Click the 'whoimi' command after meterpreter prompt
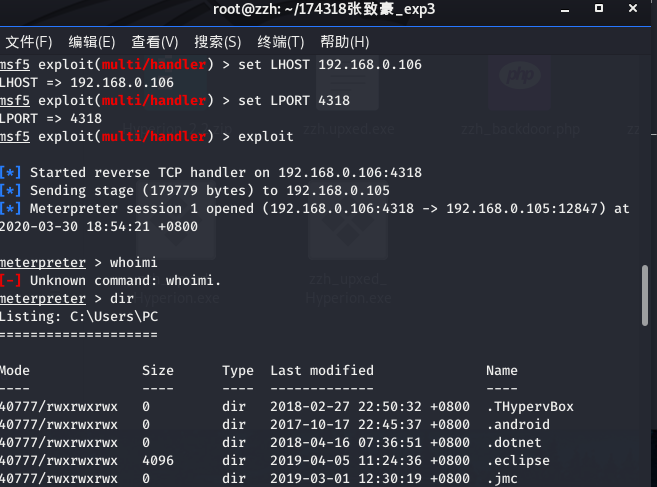Viewport: 657px width, 487px height. tap(133, 263)
